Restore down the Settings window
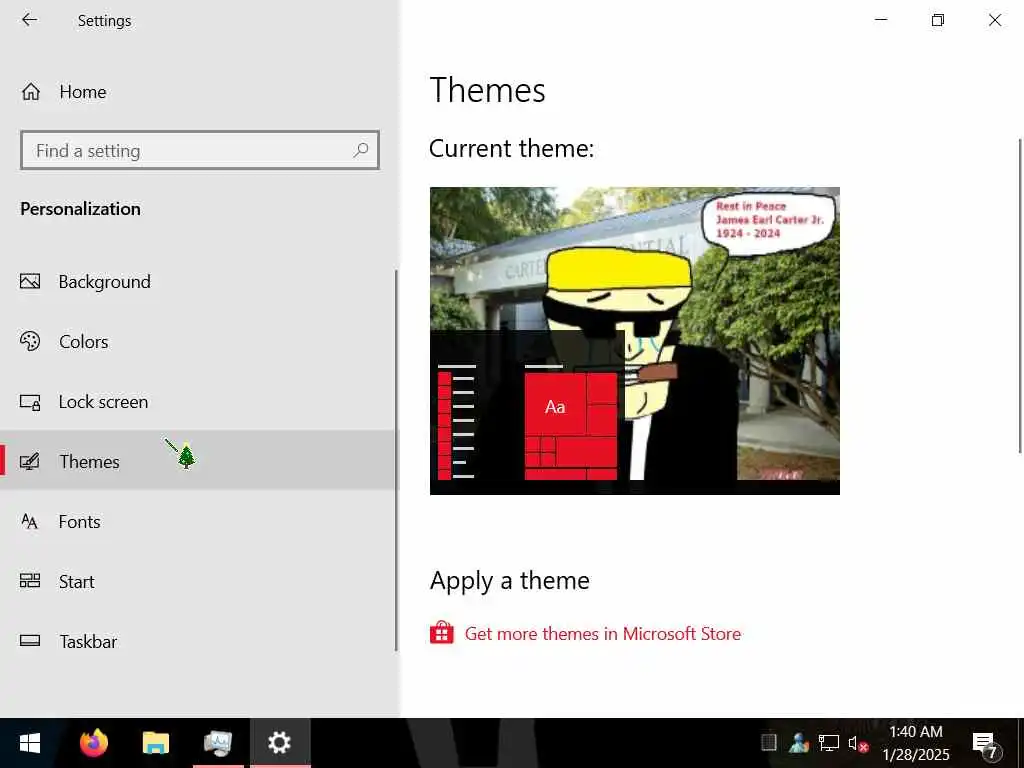The height and width of the screenshot is (768, 1024). click(938, 20)
